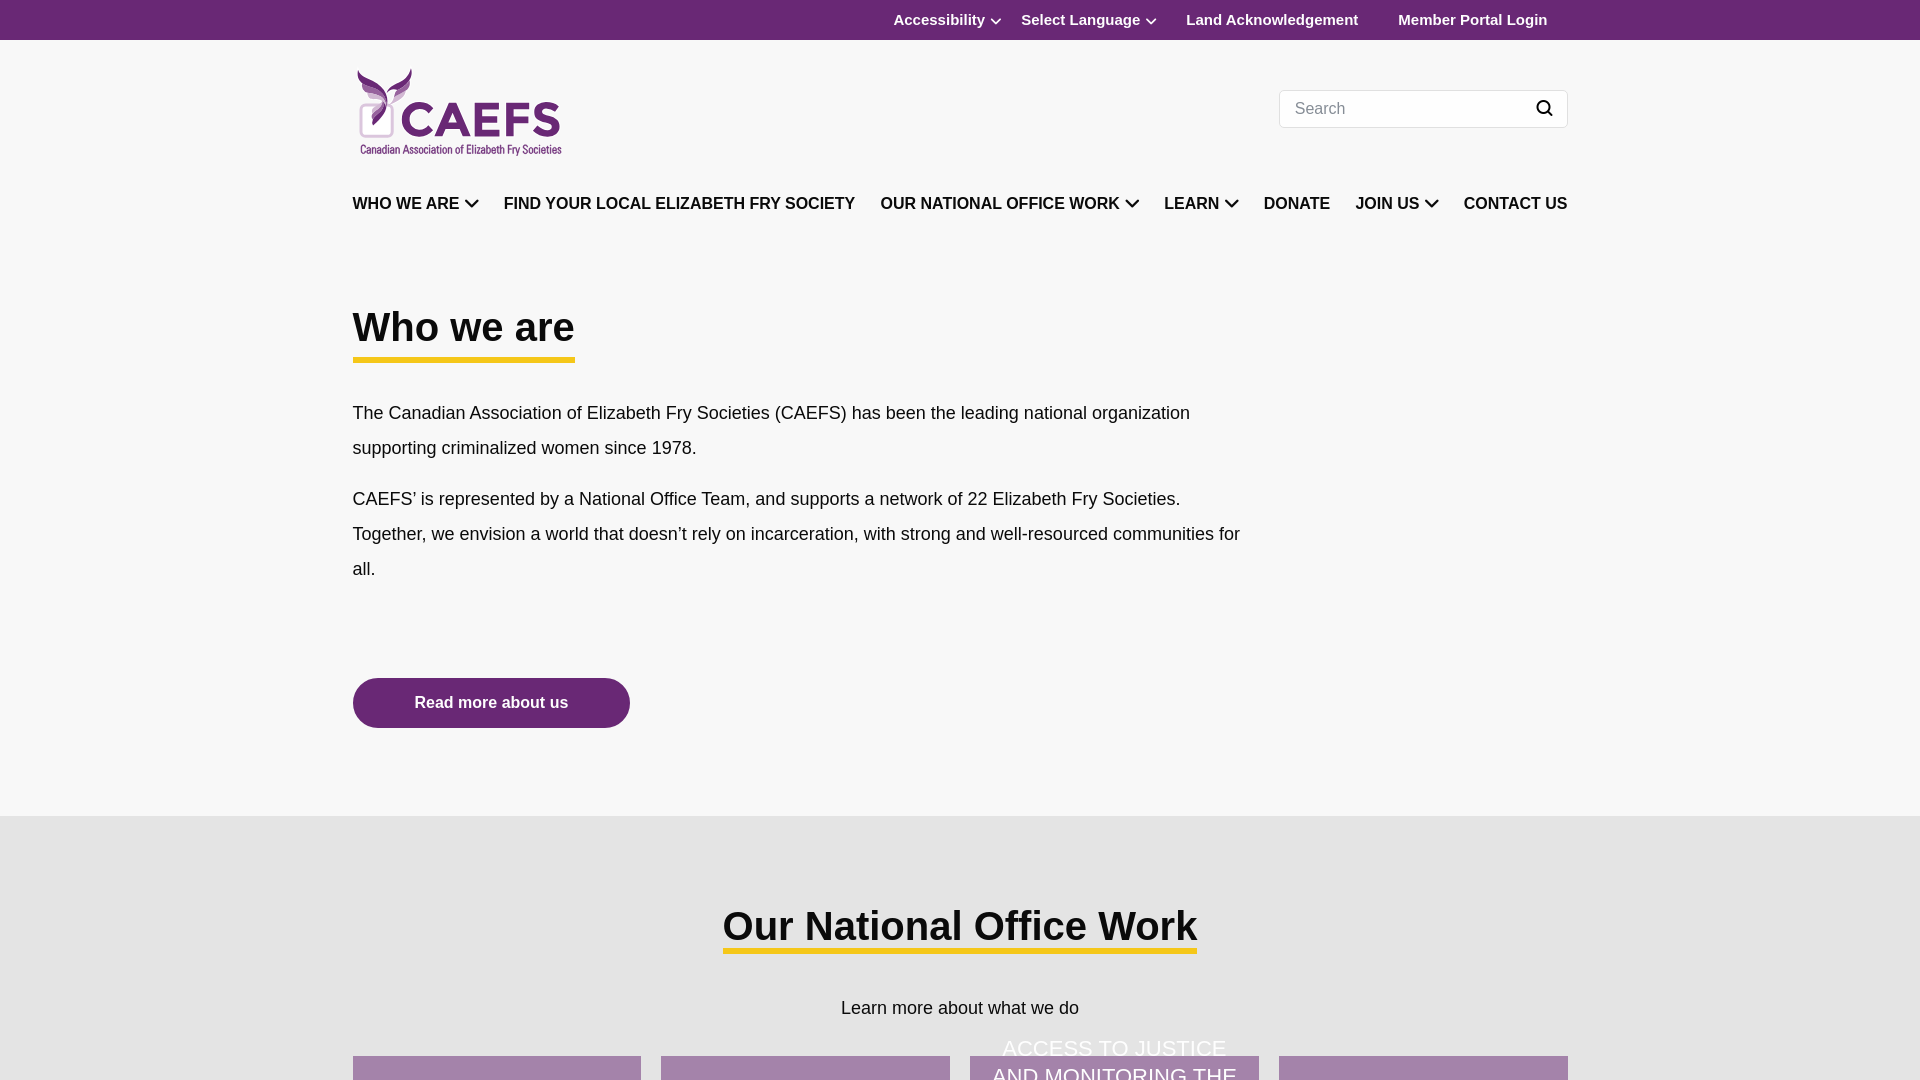The image size is (1920, 1080).
Task: Click the Learn more about what we do text
Action: [x=959, y=1008]
